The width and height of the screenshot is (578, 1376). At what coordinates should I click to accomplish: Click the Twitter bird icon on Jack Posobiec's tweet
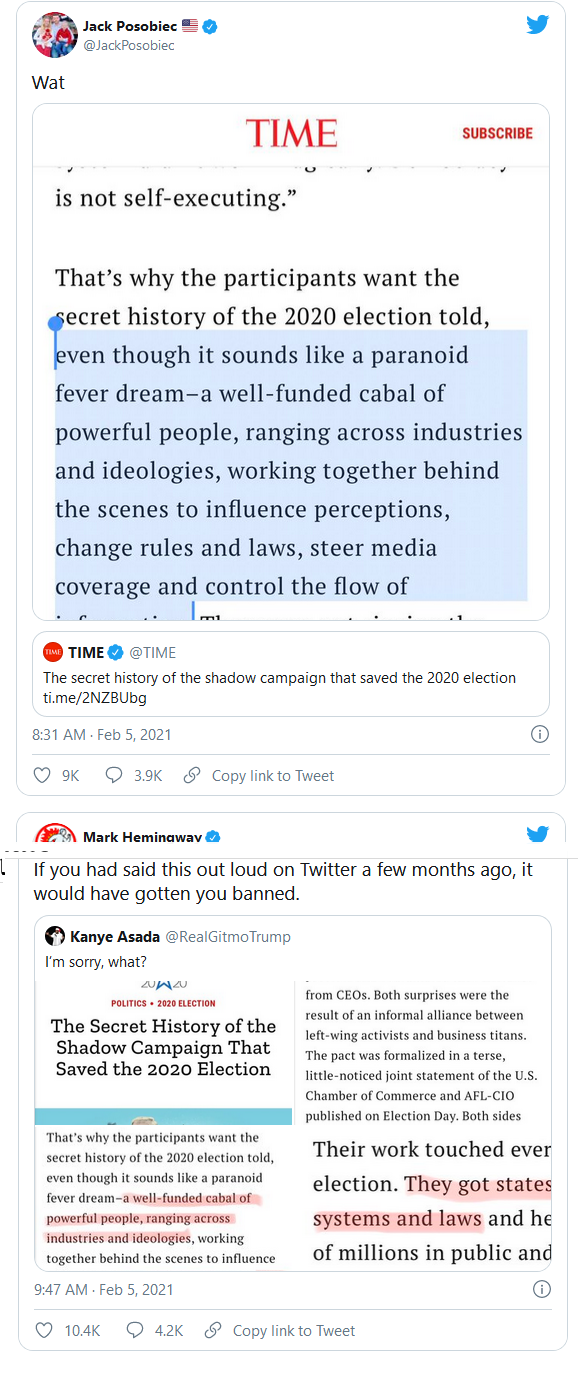[538, 25]
